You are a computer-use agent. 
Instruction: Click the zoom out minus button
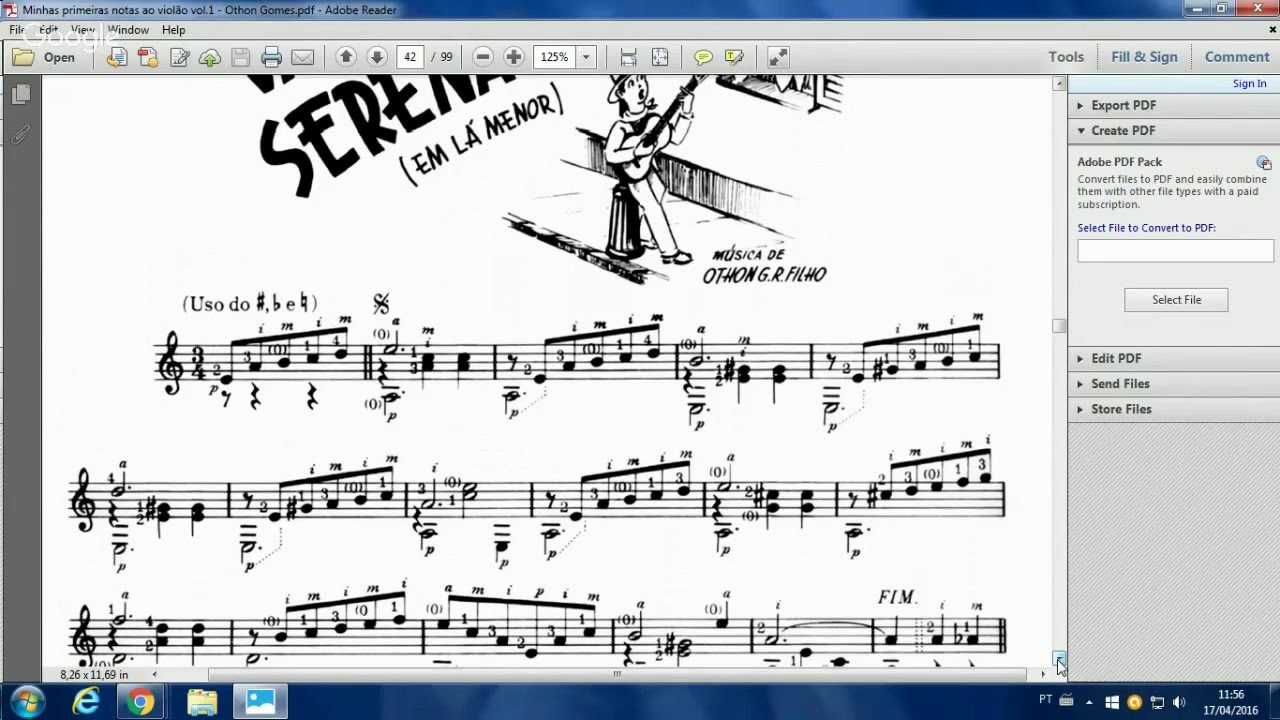[x=483, y=57]
